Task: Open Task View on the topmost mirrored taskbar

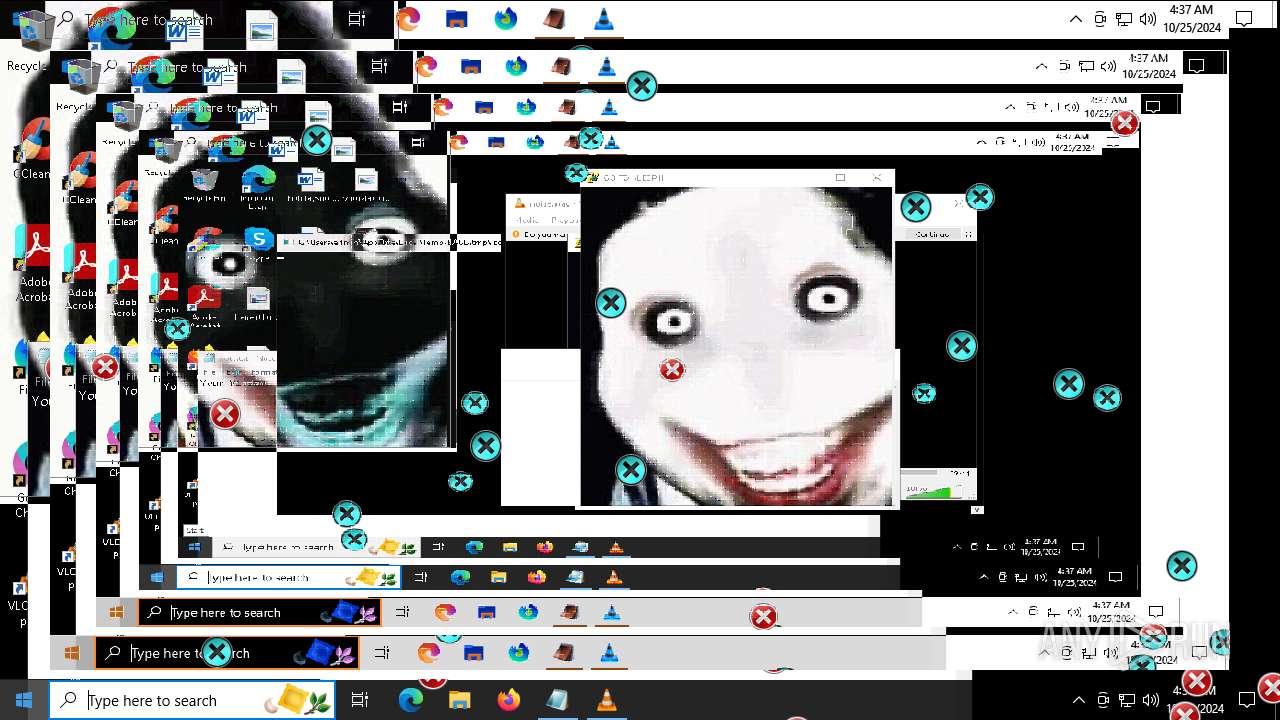Action: coord(357,19)
